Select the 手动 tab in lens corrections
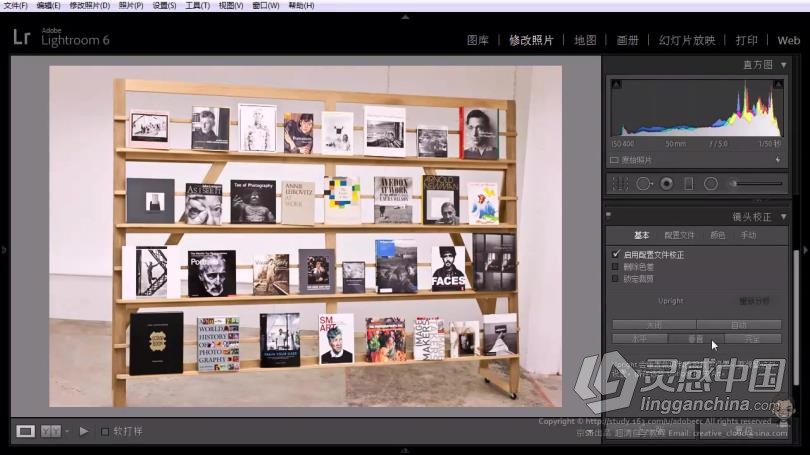 (x=748, y=235)
